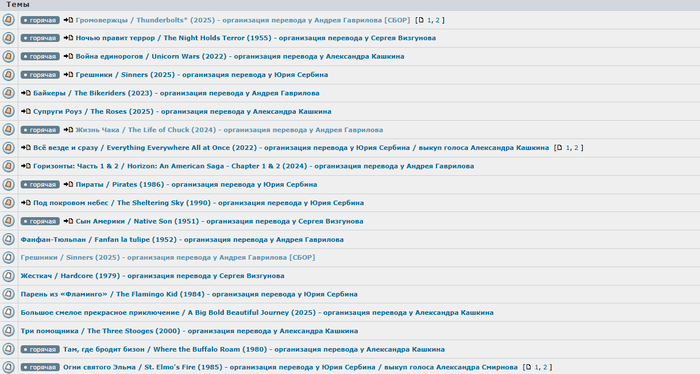
Task: Click status icon of Horizon American Saga row
Action: 8,166
